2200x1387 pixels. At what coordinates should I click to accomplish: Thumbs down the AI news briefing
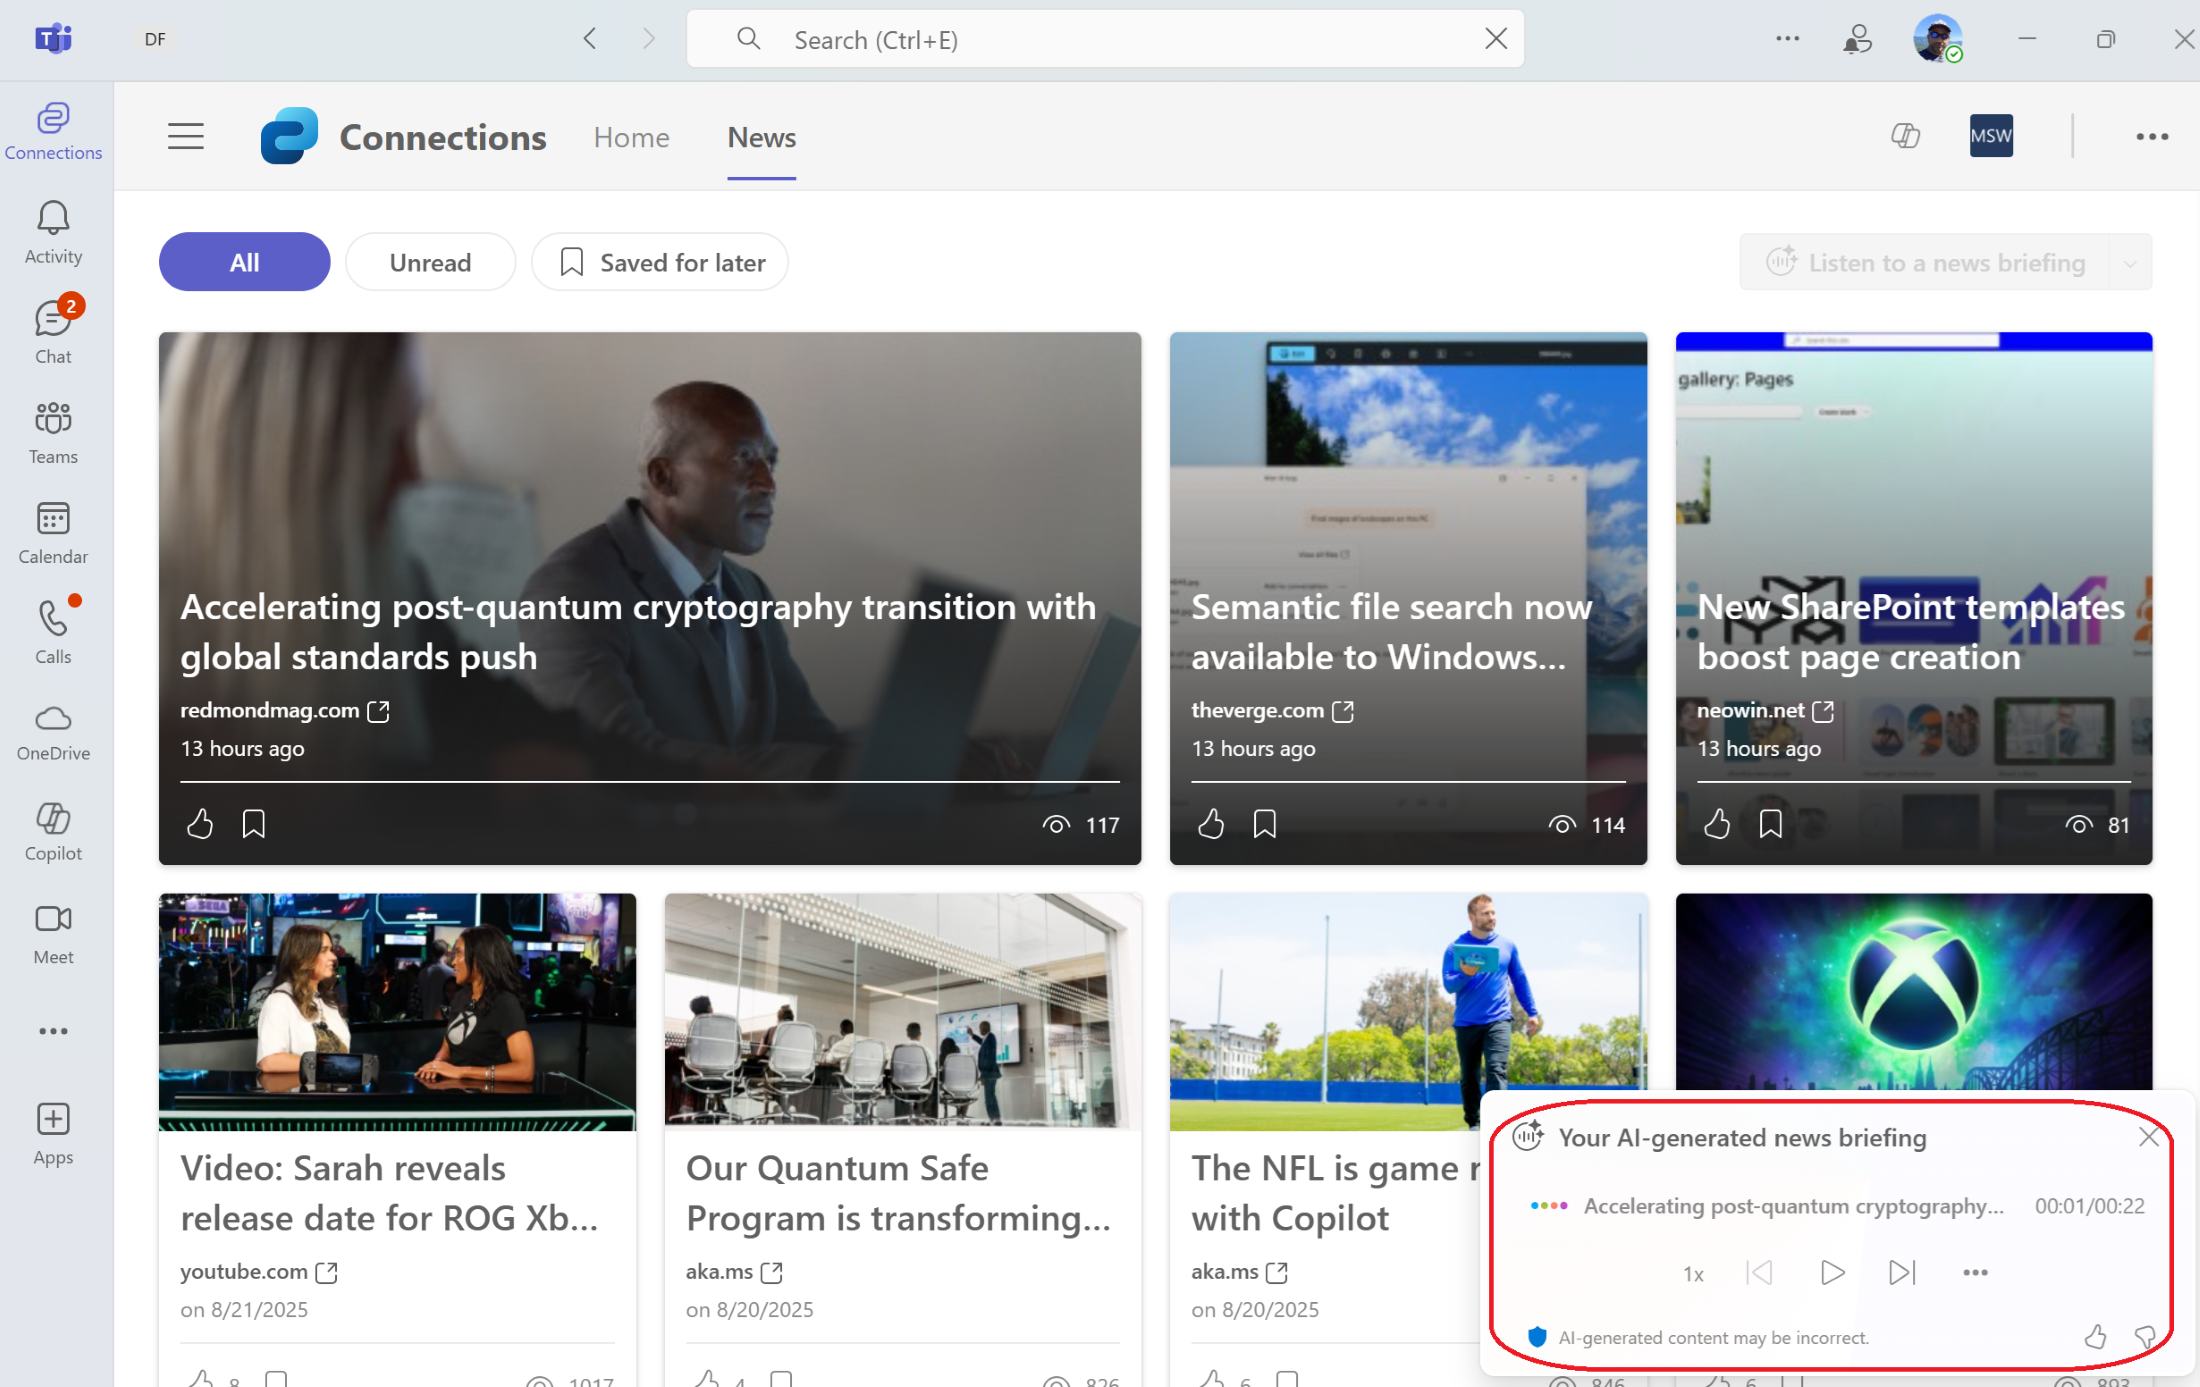pyautogui.click(x=2145, y=1336)
